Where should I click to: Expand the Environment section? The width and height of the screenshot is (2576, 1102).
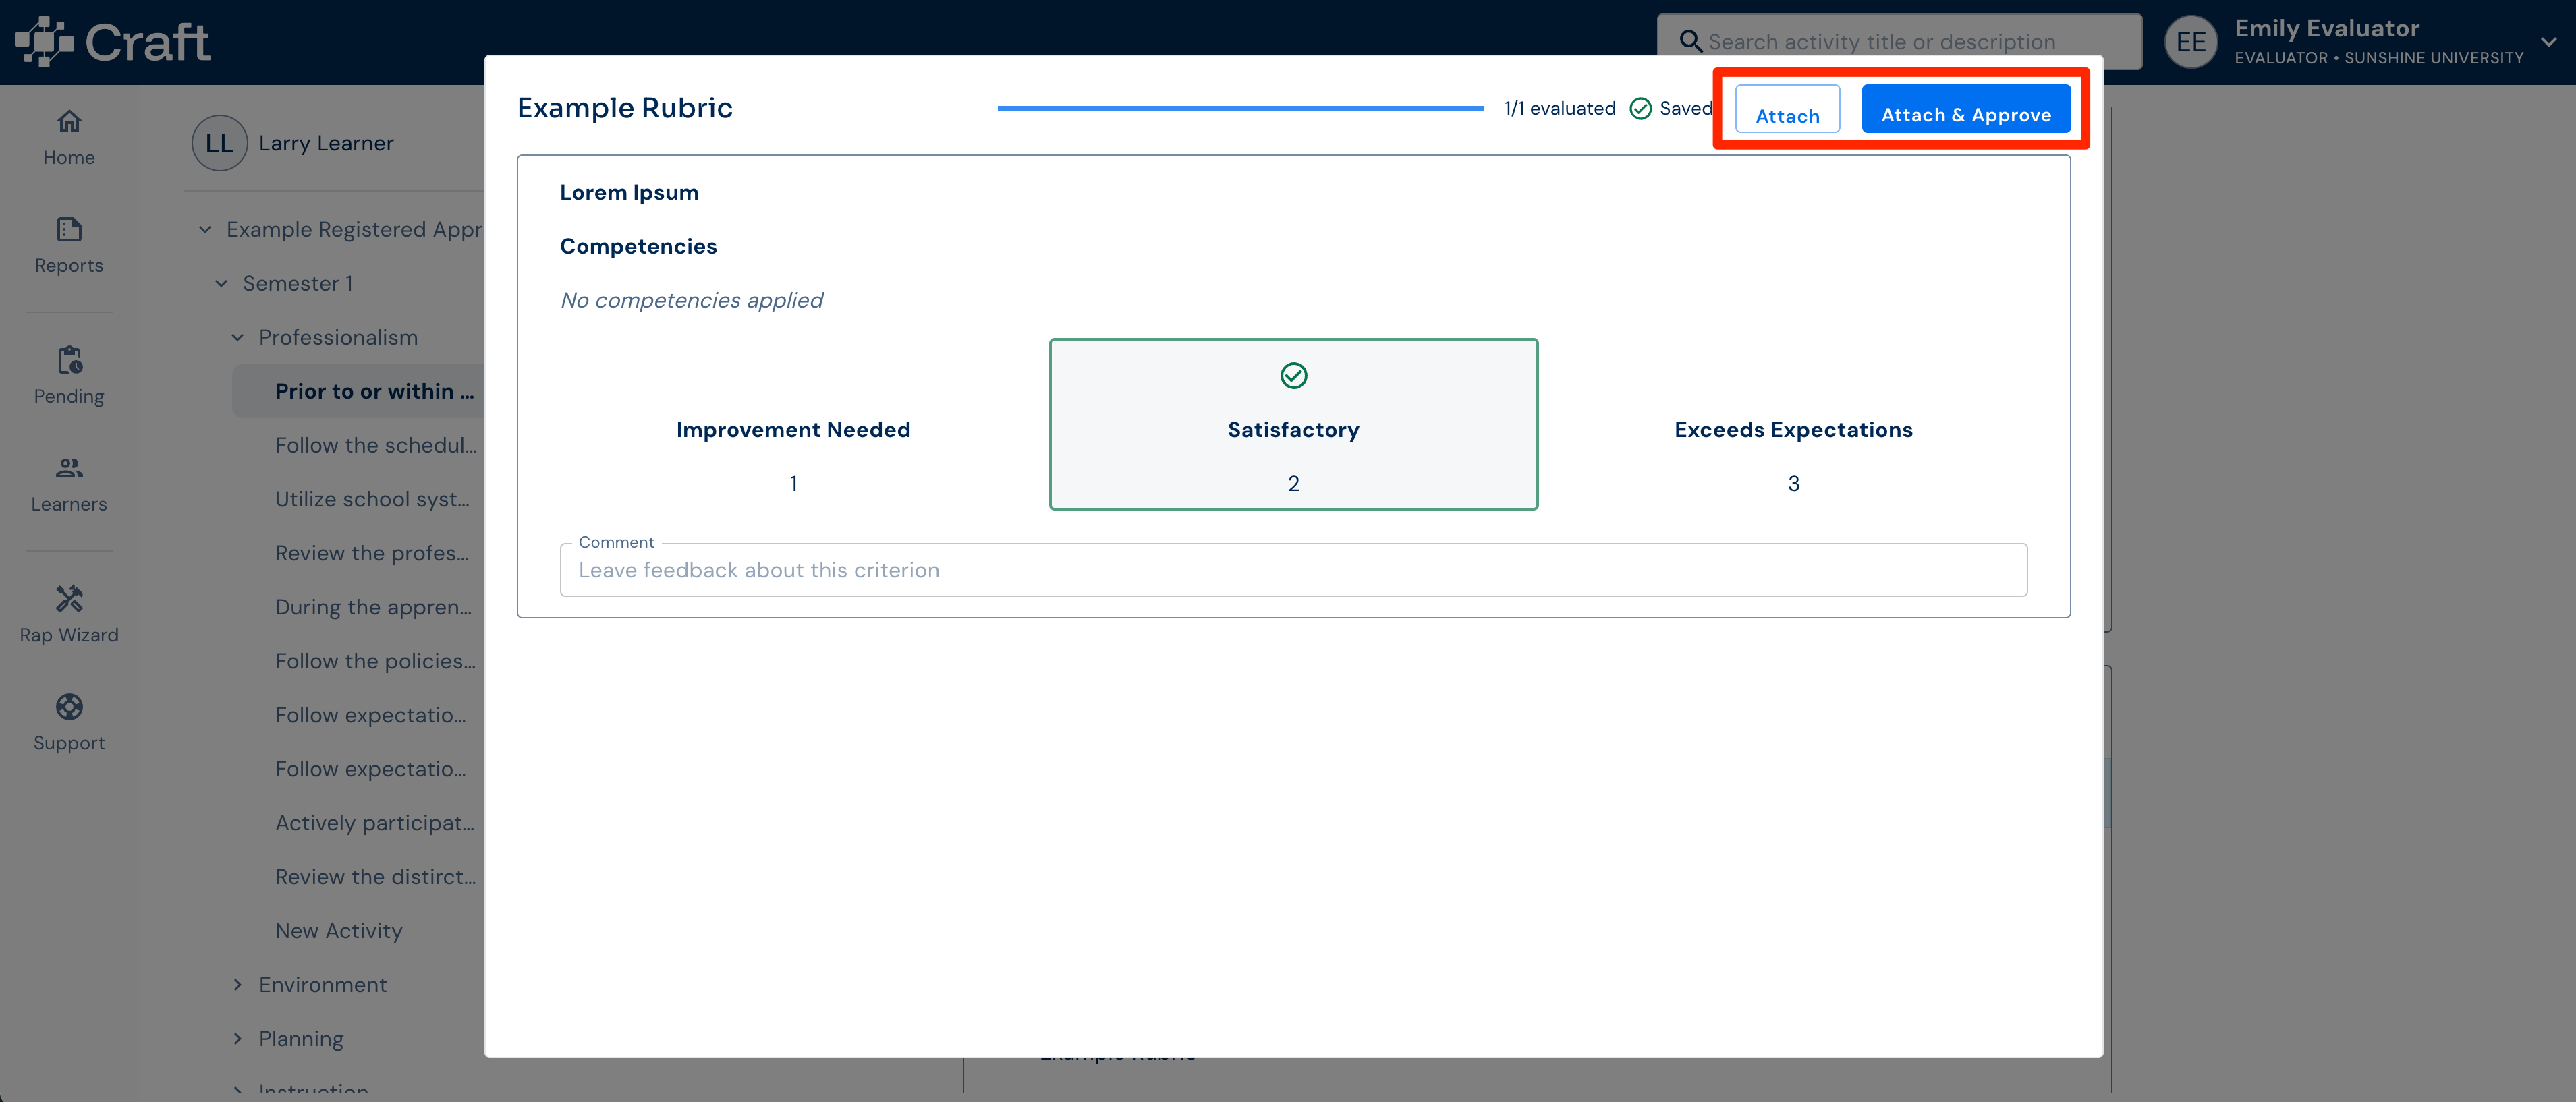(237, 985)
